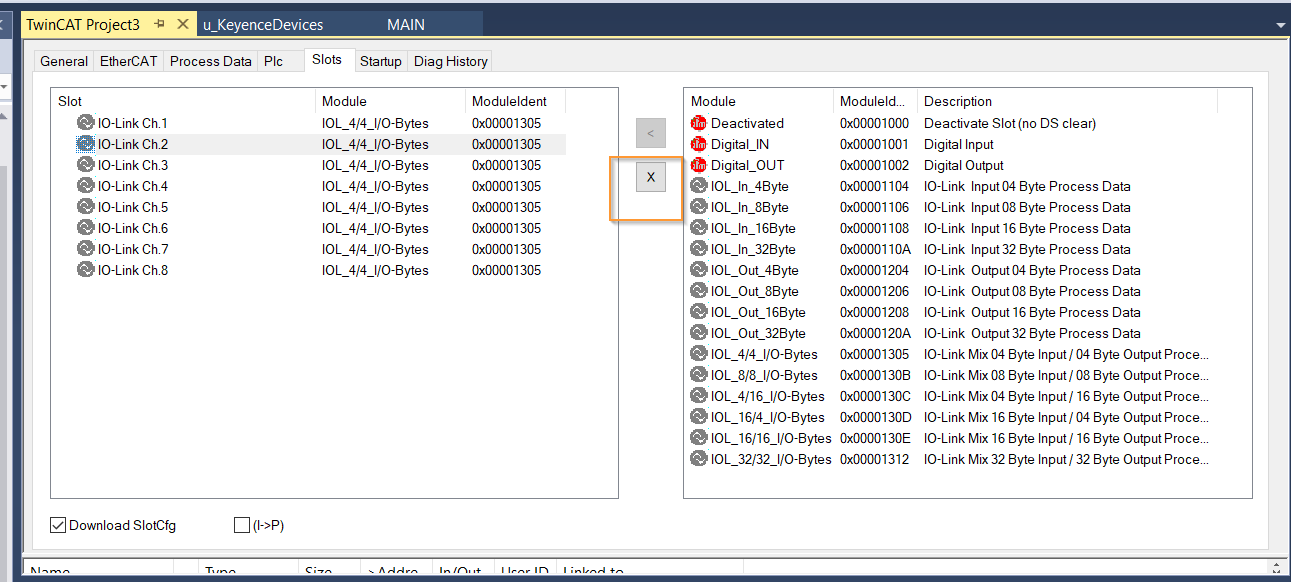Click the IO-Link Ch.1 slot icon
The width and height of the screenshot is (1291, 582).
(x=85, y=123)
